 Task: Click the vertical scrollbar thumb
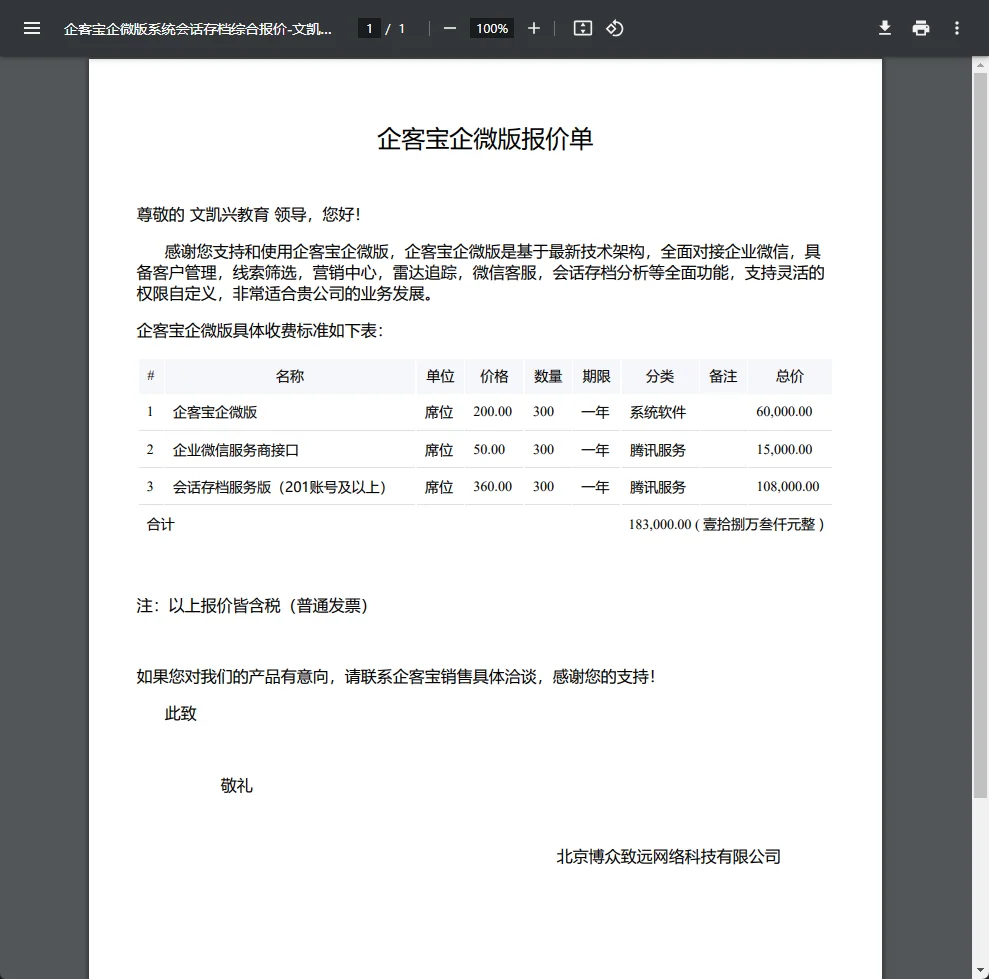[x=980, y=435]
